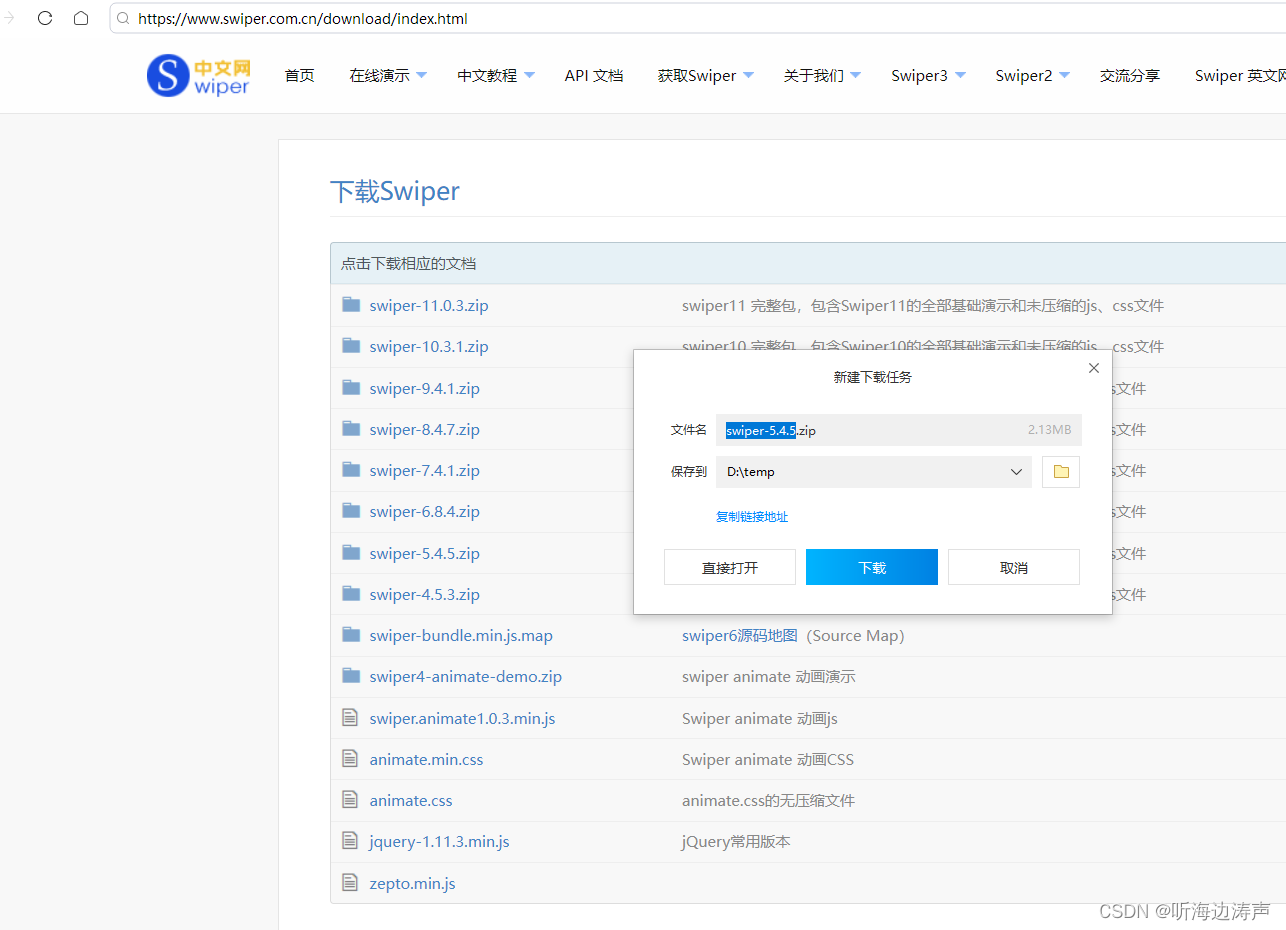Close the 新建下载任务 dialog
This screenshot has width=1286, height=930.
1094,368
